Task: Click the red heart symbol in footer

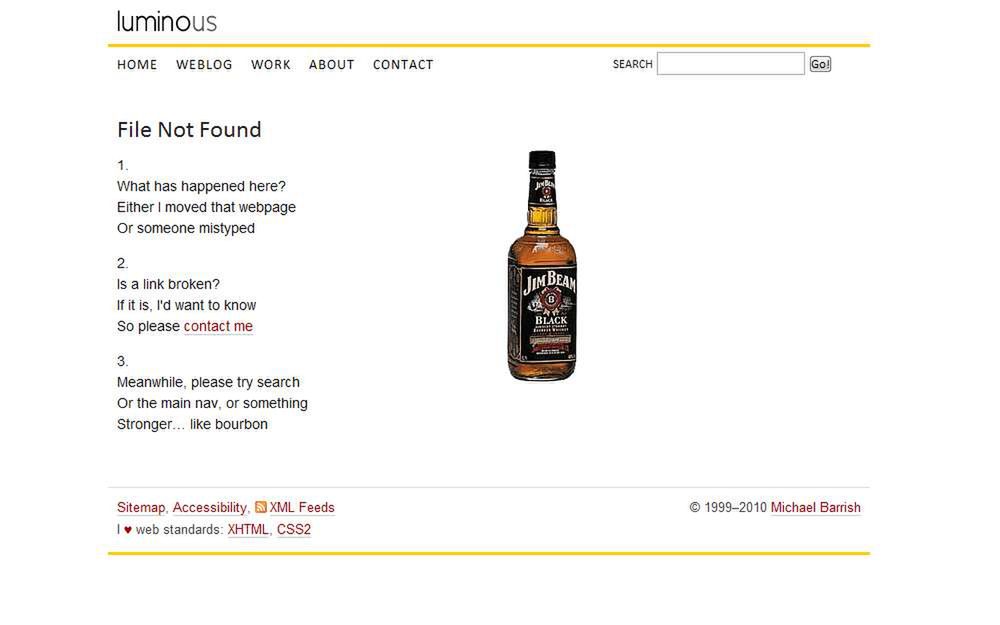Action: pyautogui.click(x=128, y=529)
